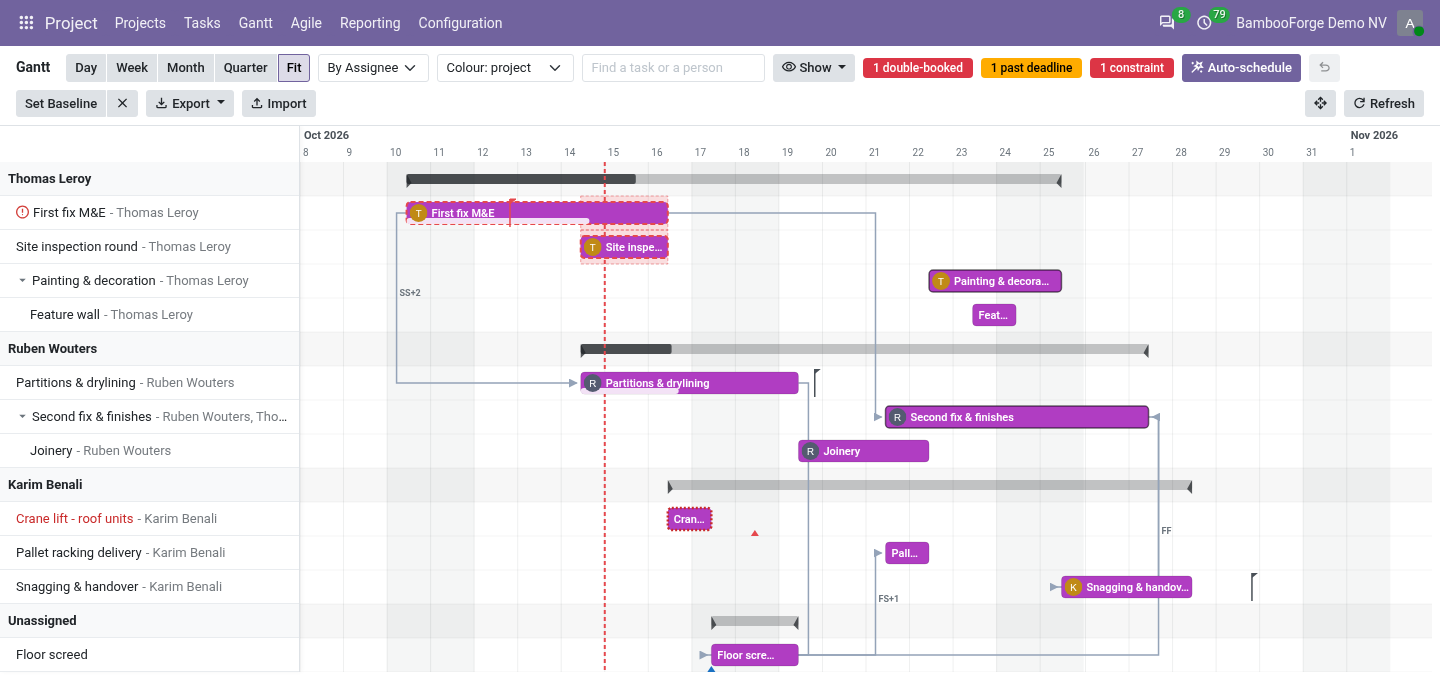This screenshot has height=696, width=1440.
Task: Open the Export dropdown
Action: point(190,103)
